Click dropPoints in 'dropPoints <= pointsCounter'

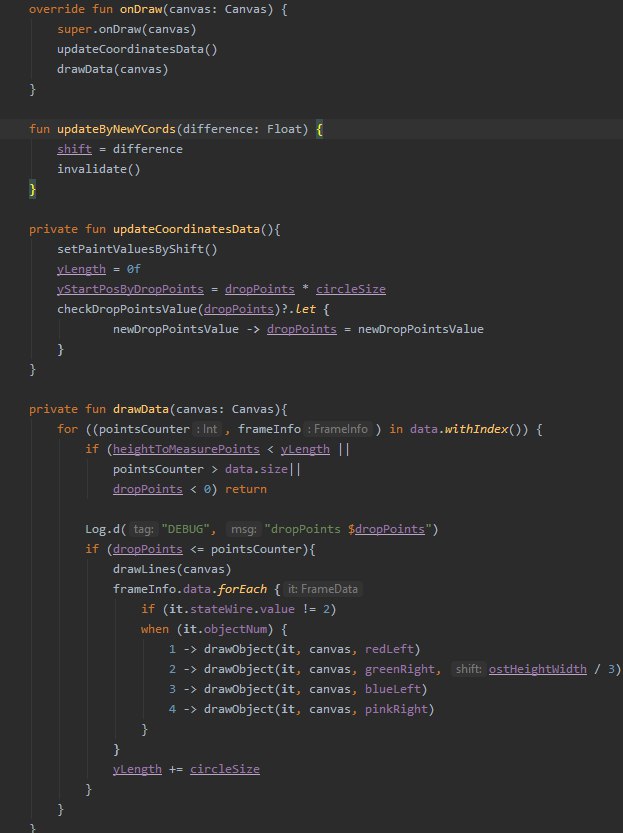coord(148,549)
